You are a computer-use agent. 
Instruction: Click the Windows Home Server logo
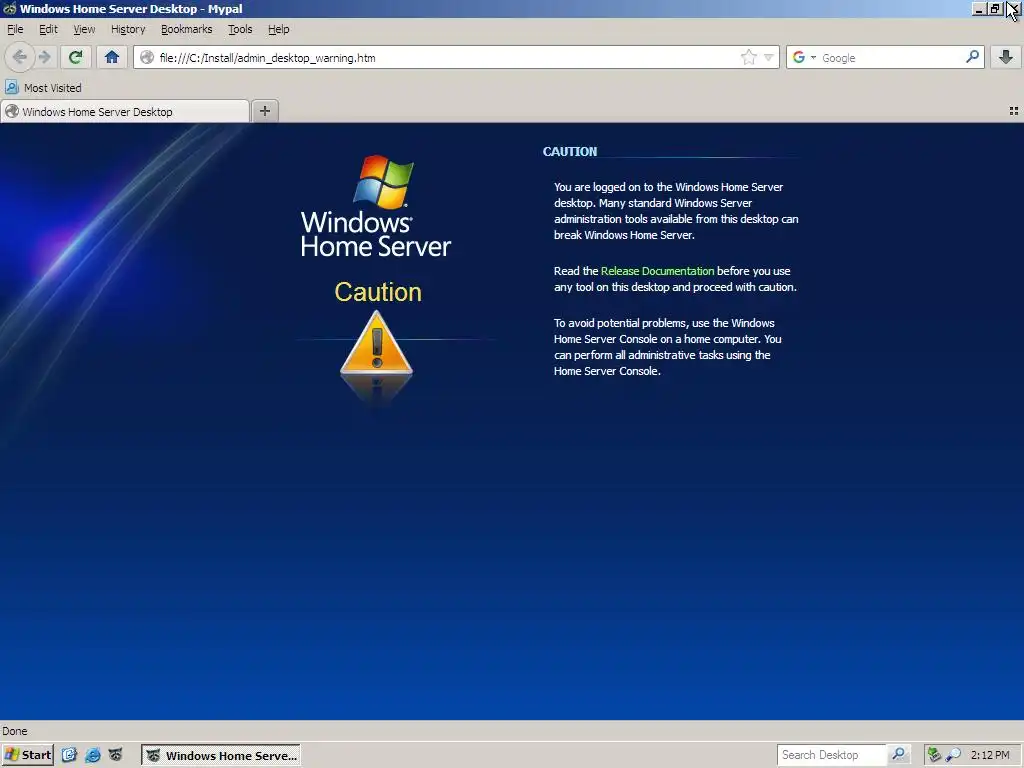click(x=376, y=206)
